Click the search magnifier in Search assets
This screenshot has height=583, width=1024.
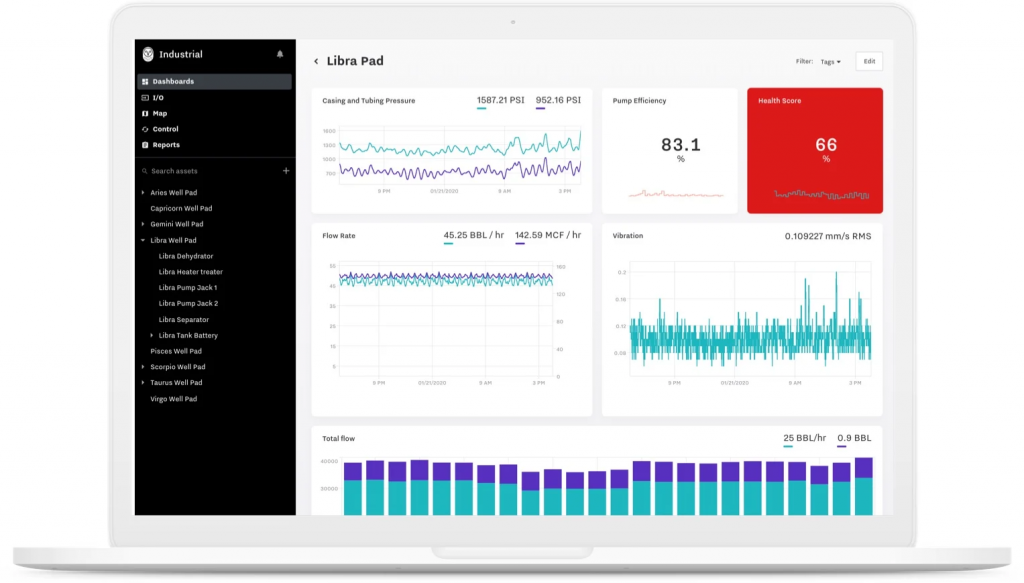(145, 171)
